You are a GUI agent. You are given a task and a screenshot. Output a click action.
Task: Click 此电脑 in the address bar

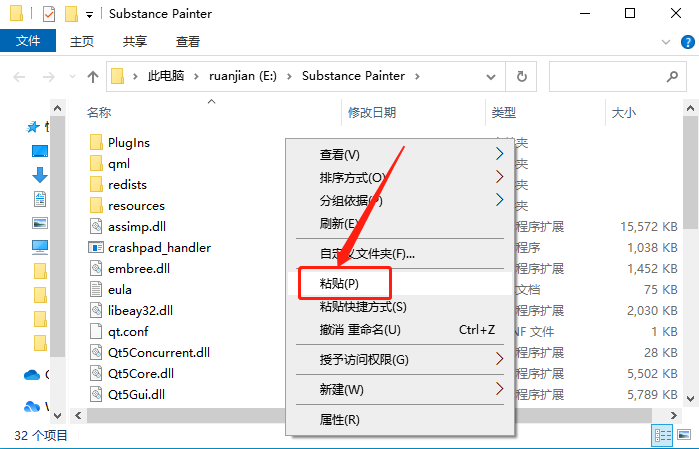[165, 76]
